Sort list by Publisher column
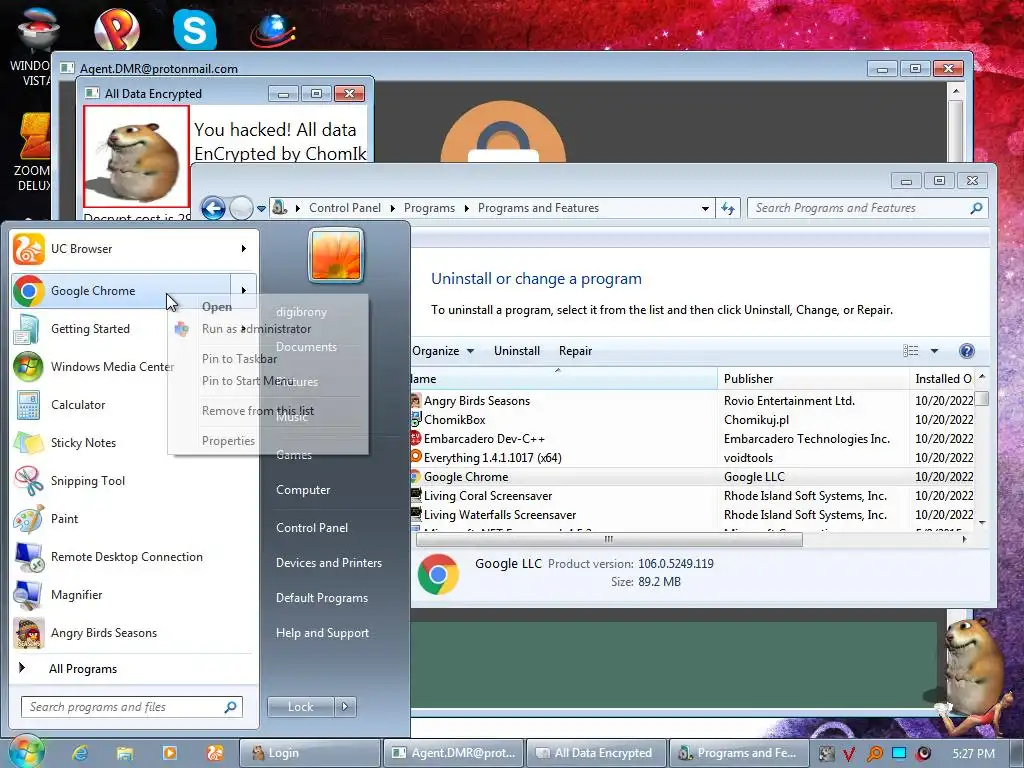The width and height of the screenshot is (1024, 768). click(x=813, y=379)
